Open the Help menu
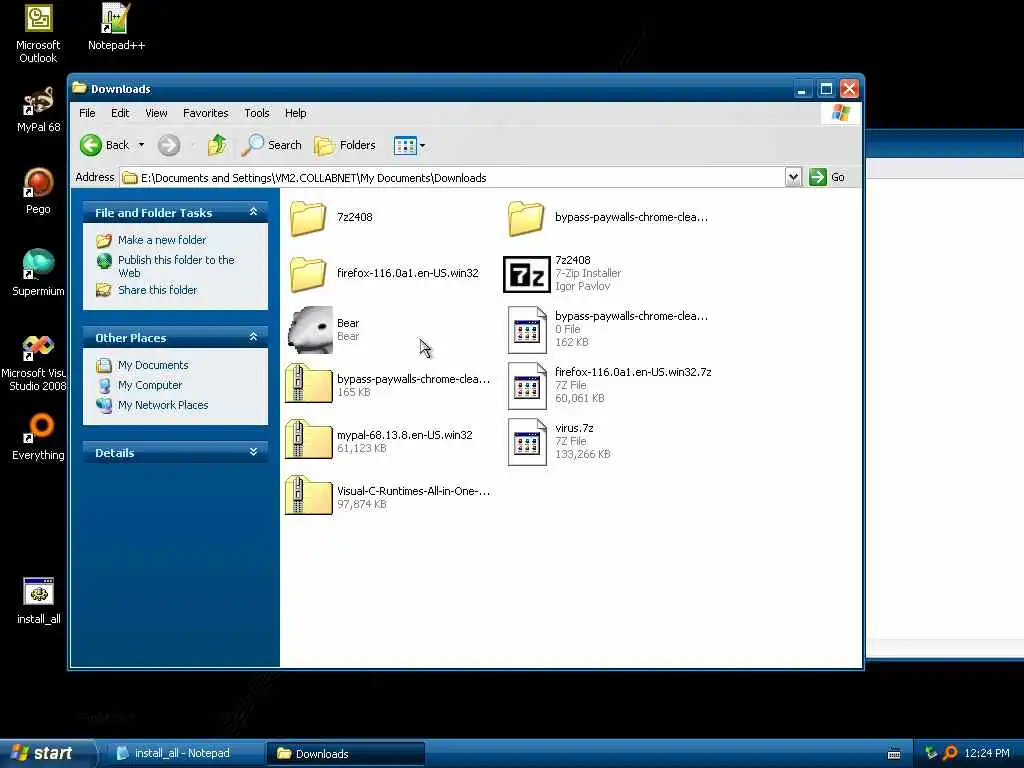The image size is (1024, 768). 295,113
